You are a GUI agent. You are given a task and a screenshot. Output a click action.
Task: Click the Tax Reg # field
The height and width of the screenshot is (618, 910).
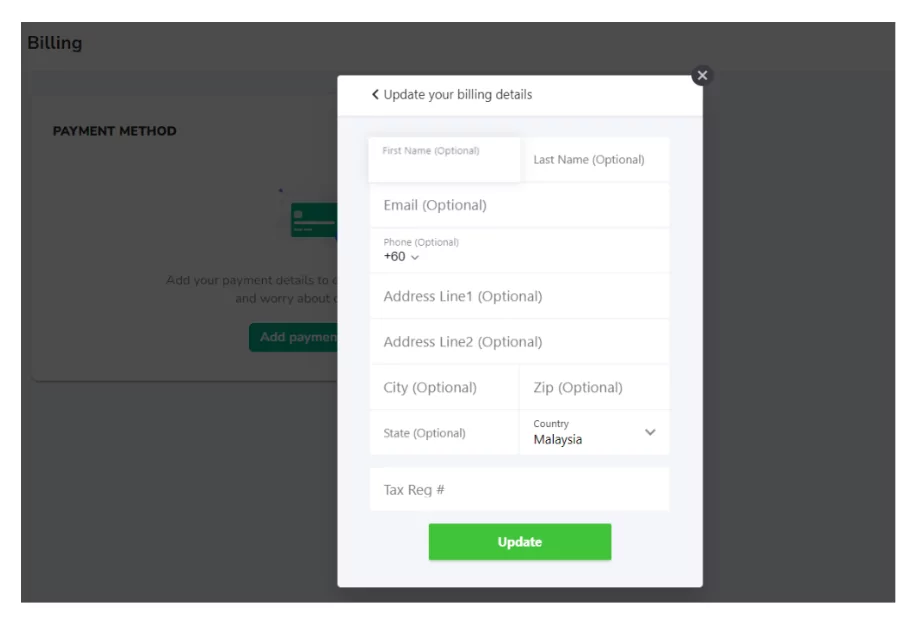(519, 490)
